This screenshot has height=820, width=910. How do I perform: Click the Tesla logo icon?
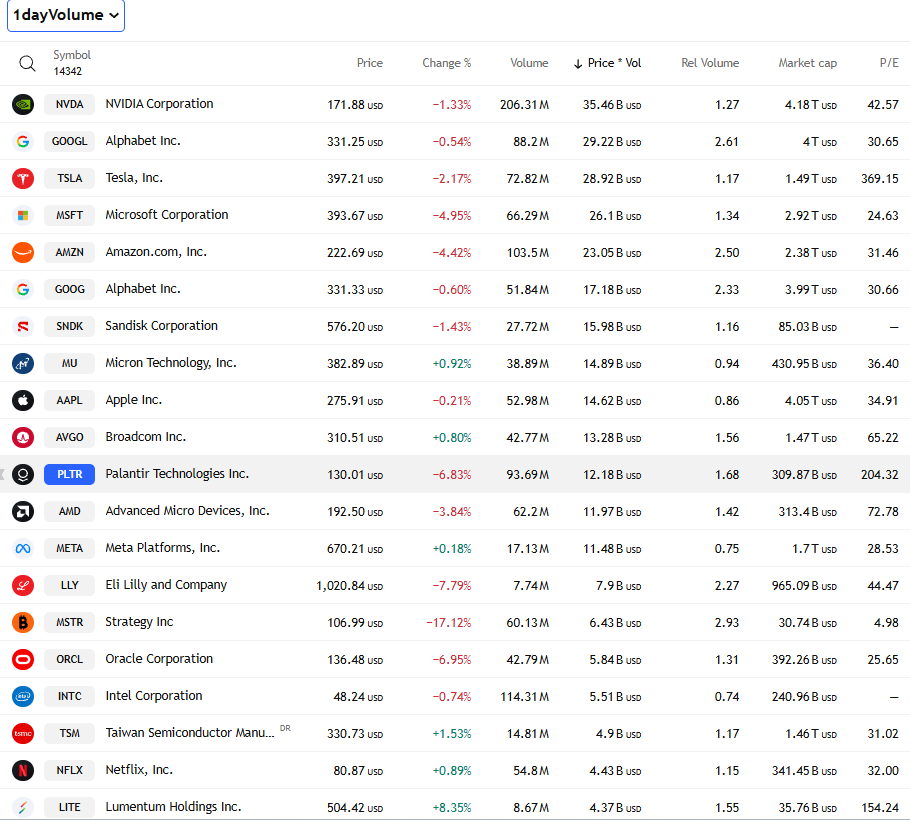(x=23, y=179)
